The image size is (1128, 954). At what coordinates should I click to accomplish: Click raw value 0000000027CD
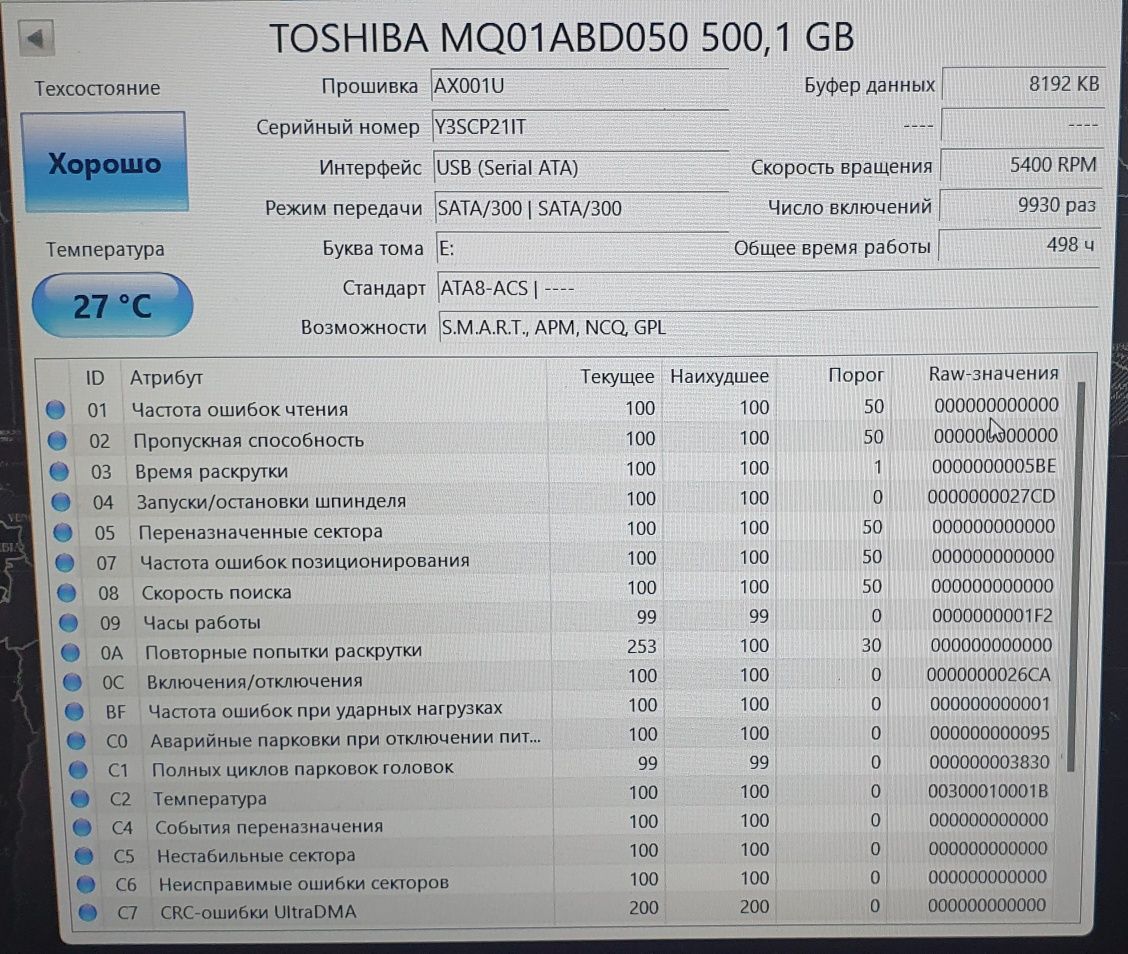tap(991, 497)
